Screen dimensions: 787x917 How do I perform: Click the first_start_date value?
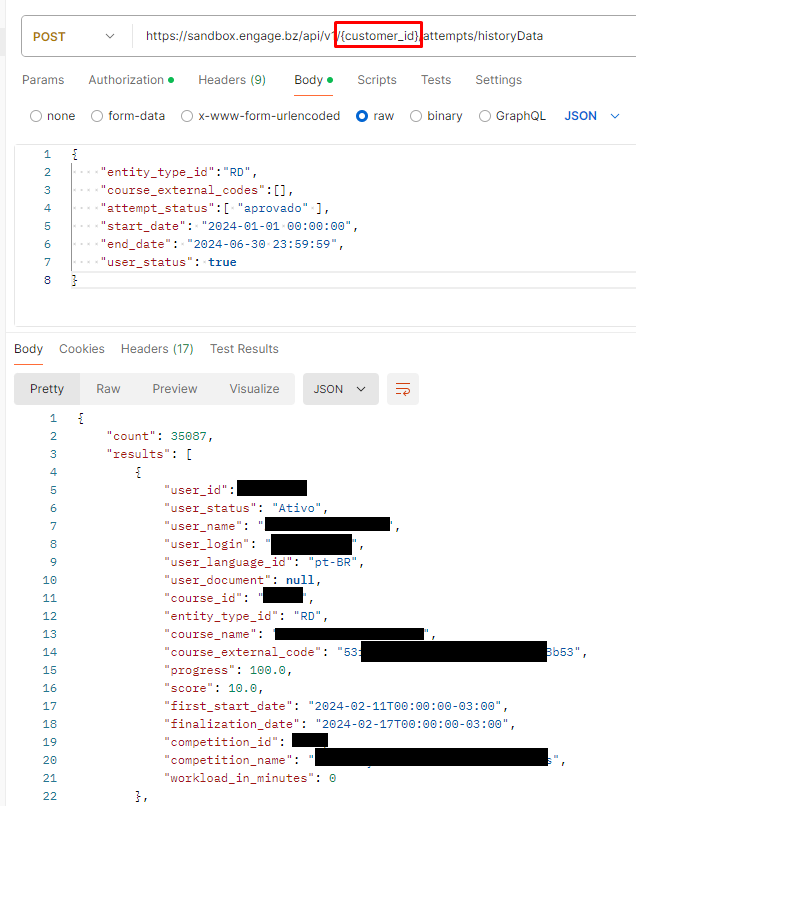coord(405,706)
